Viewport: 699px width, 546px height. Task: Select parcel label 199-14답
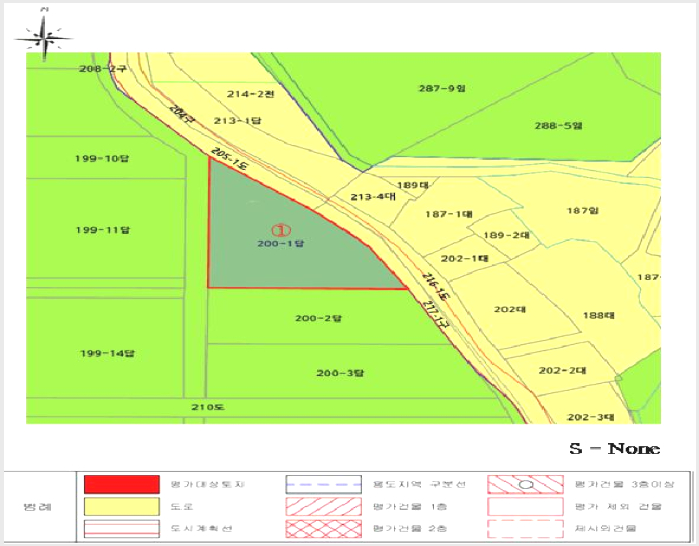point(107,353)
